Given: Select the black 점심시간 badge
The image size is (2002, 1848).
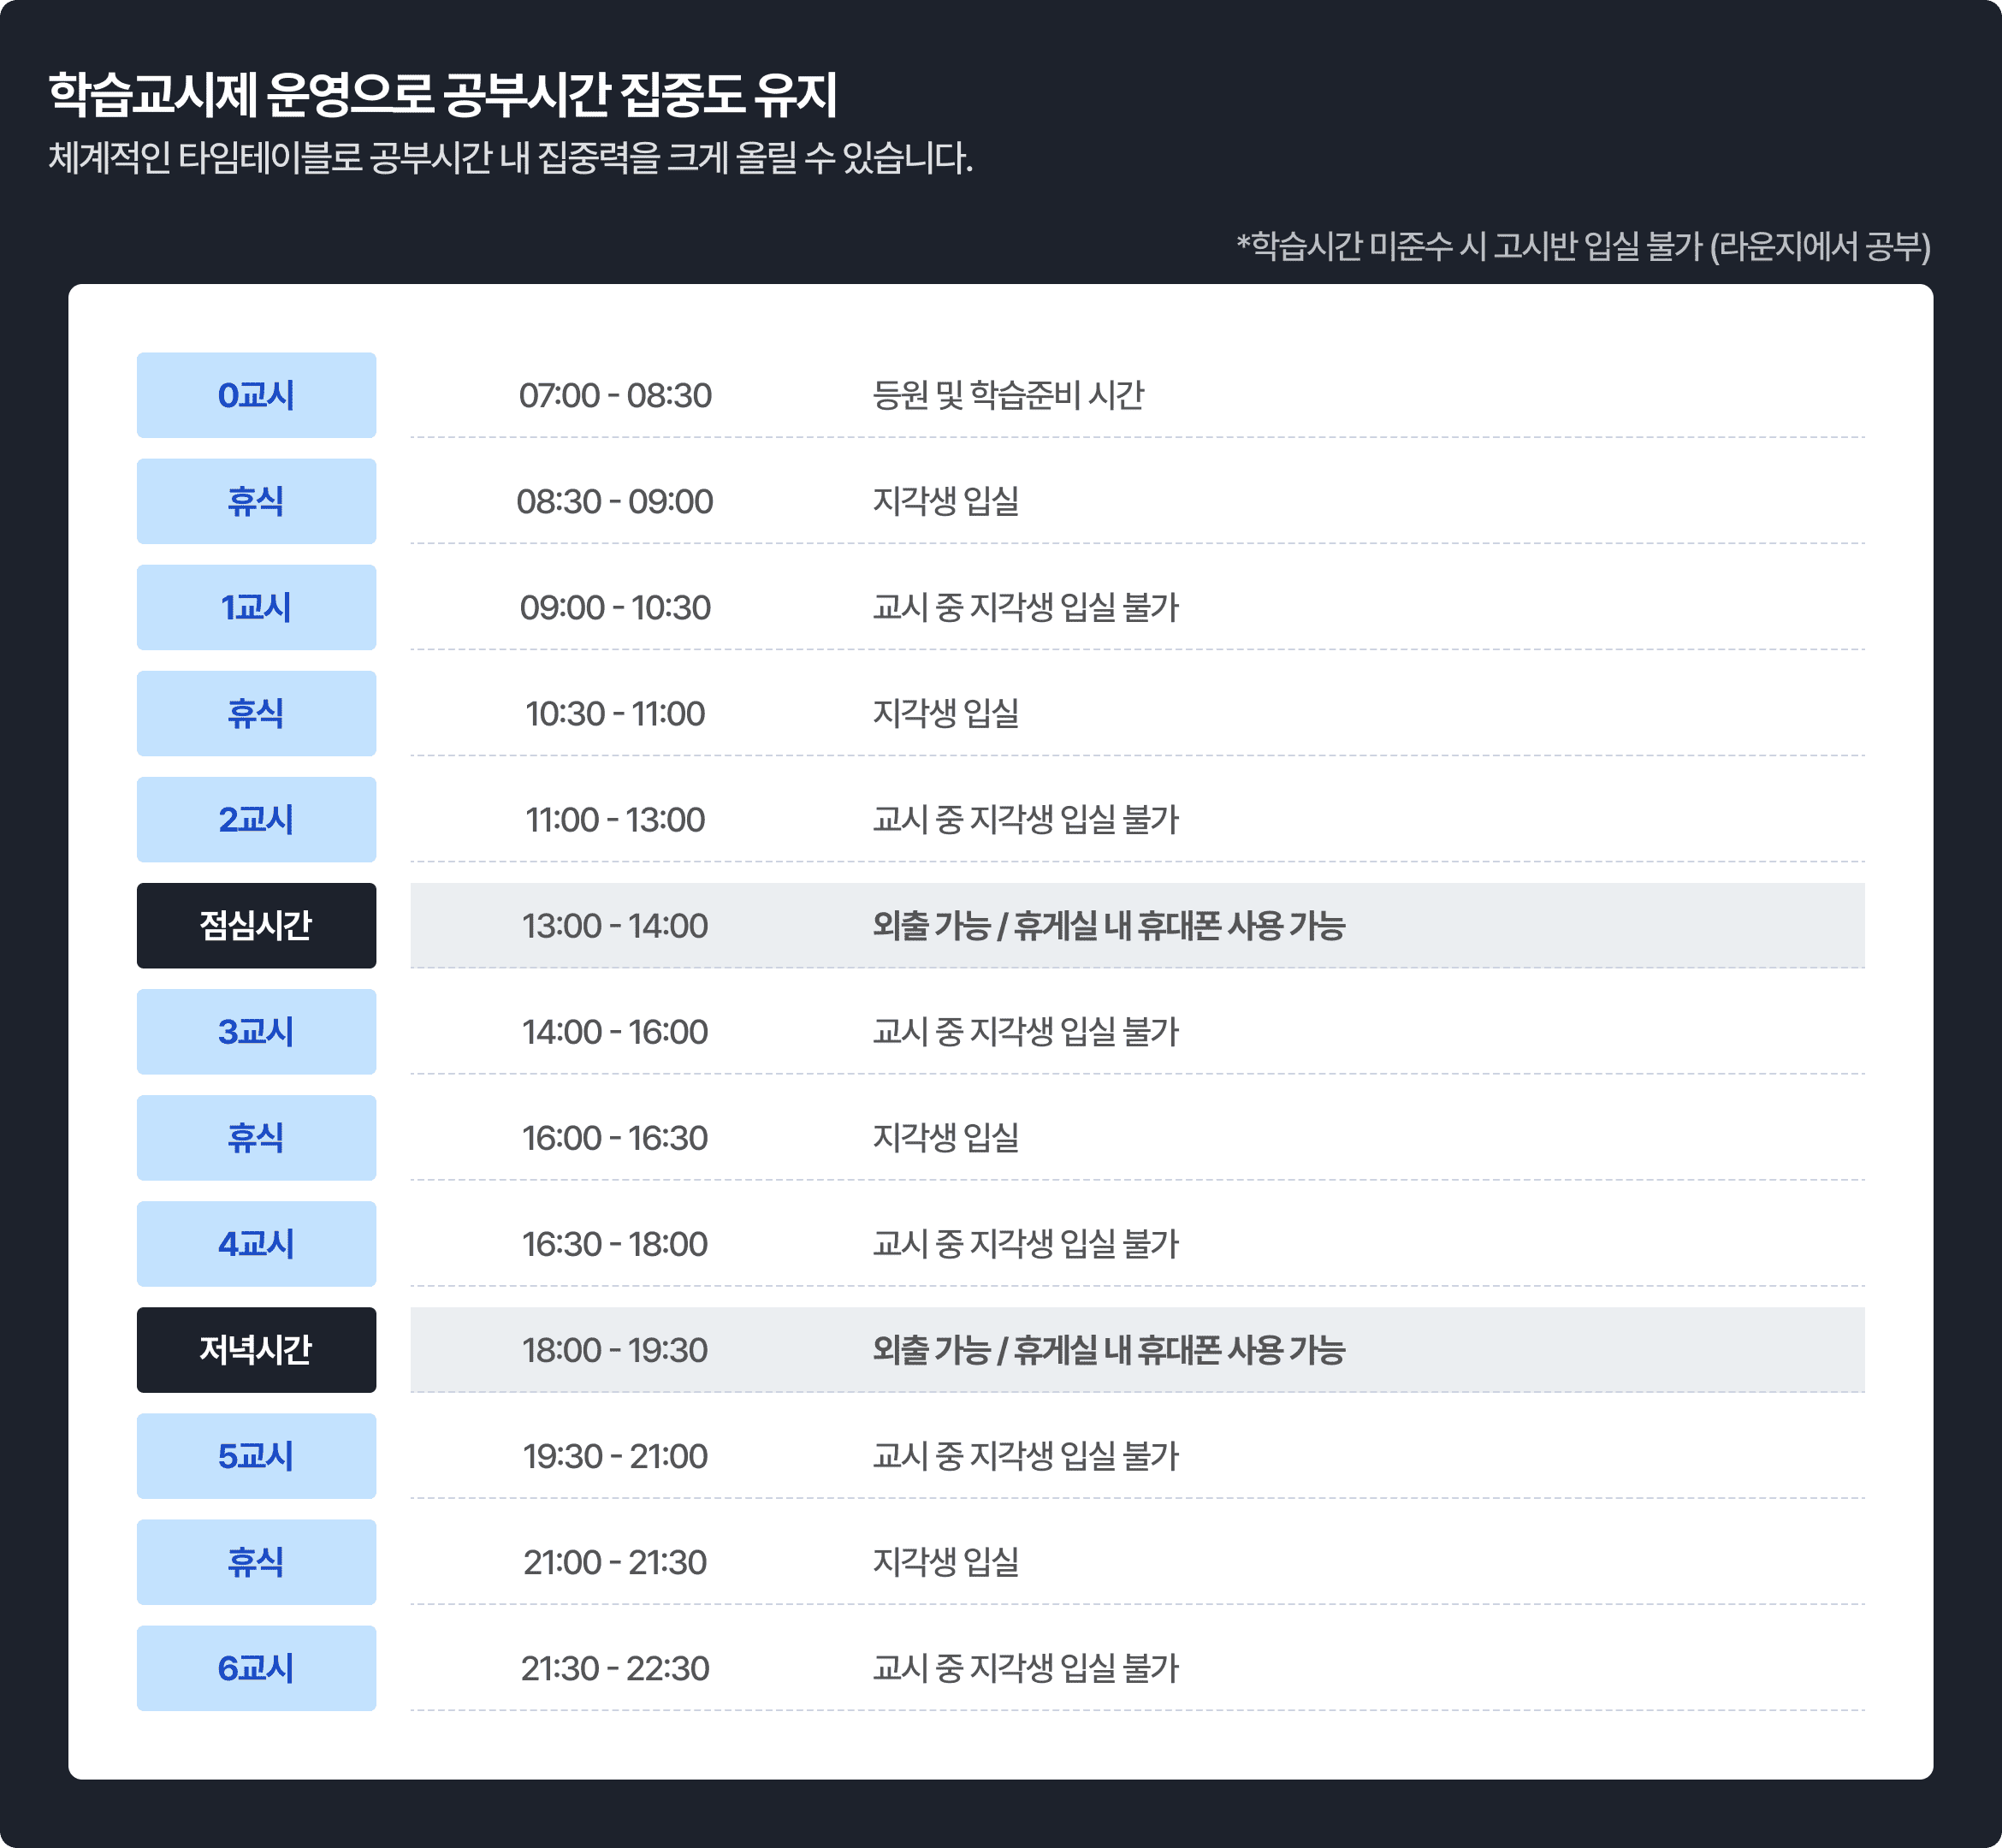Looking at the screenshot, I should pos(256,925).
